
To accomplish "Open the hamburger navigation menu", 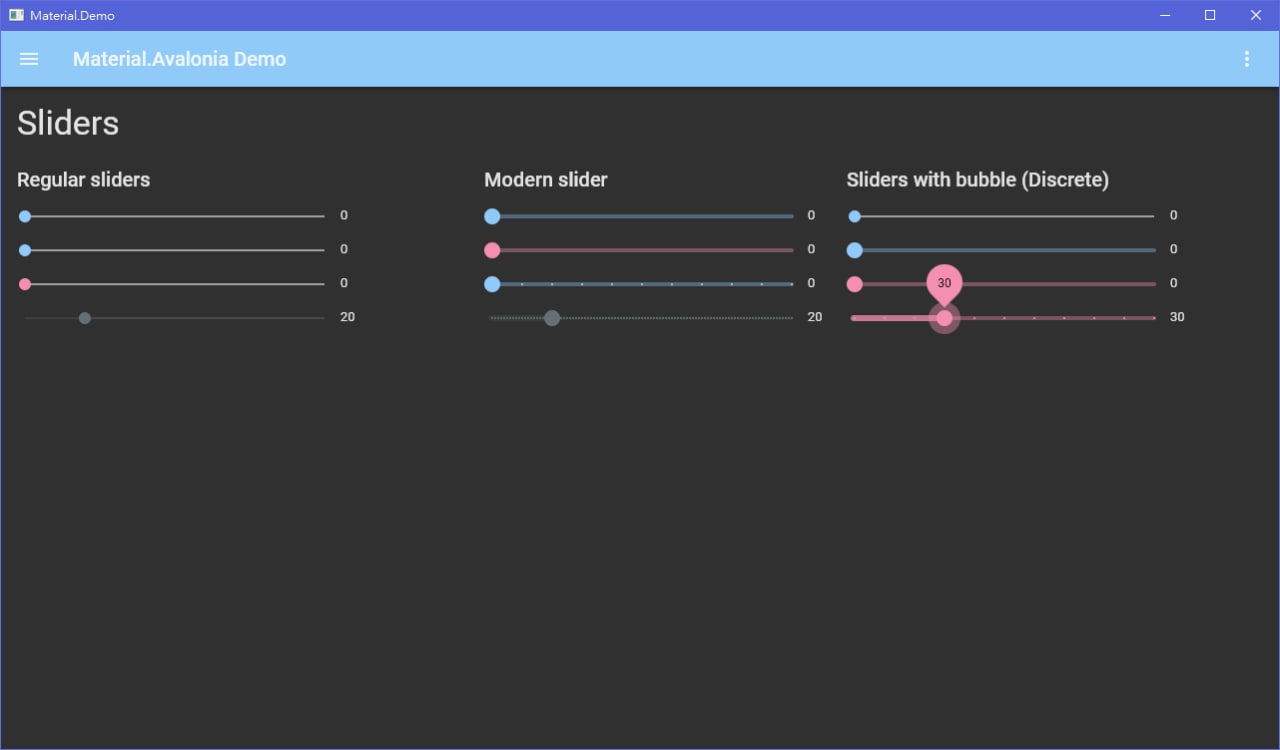I will pos(29,59).
